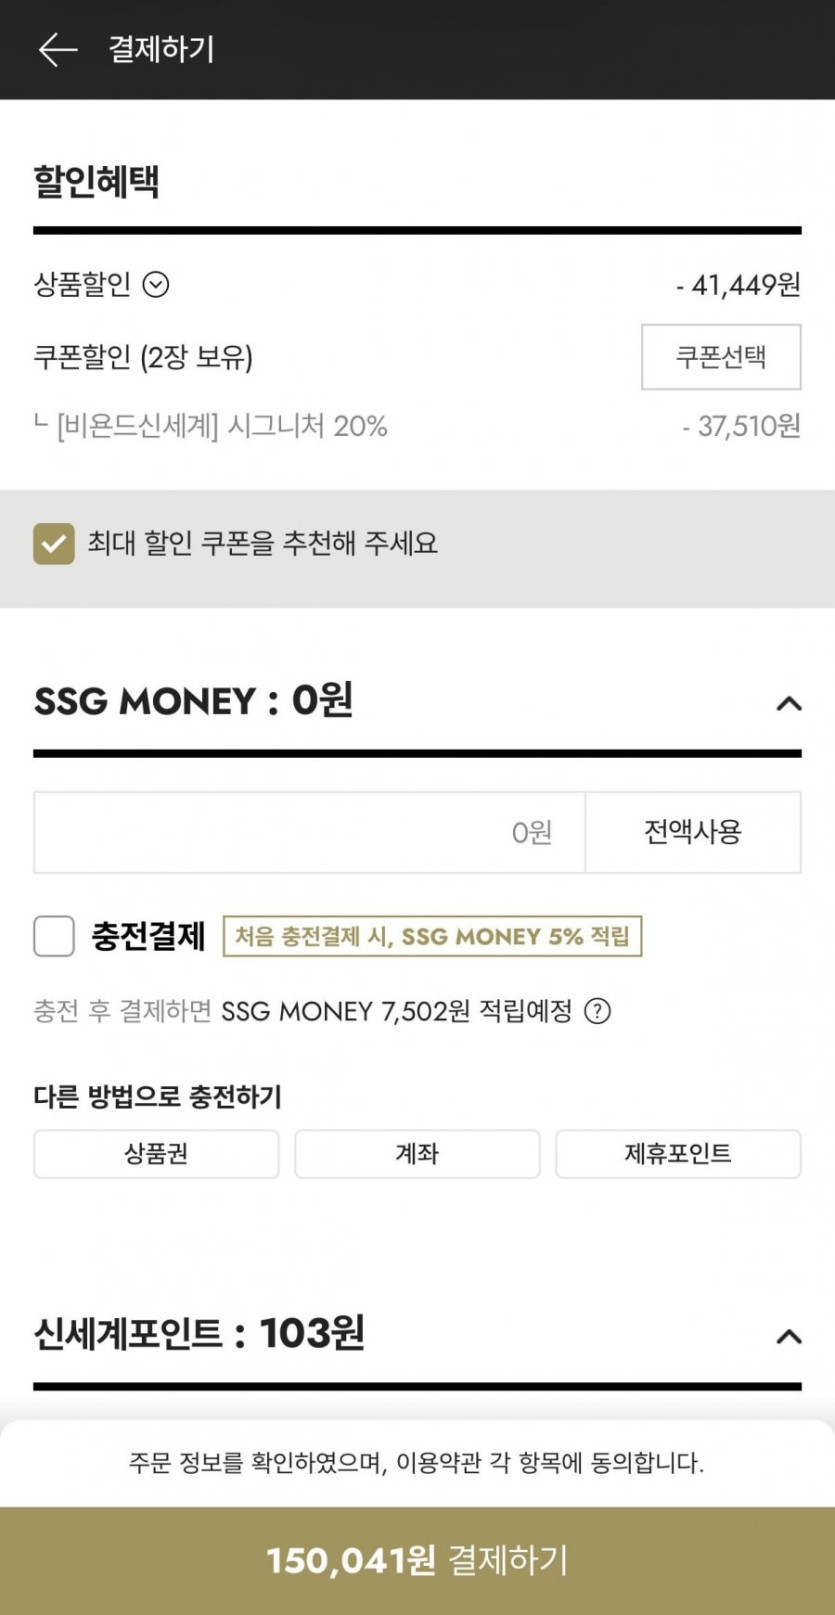Select 계좌 charging method

[417, 1154]
